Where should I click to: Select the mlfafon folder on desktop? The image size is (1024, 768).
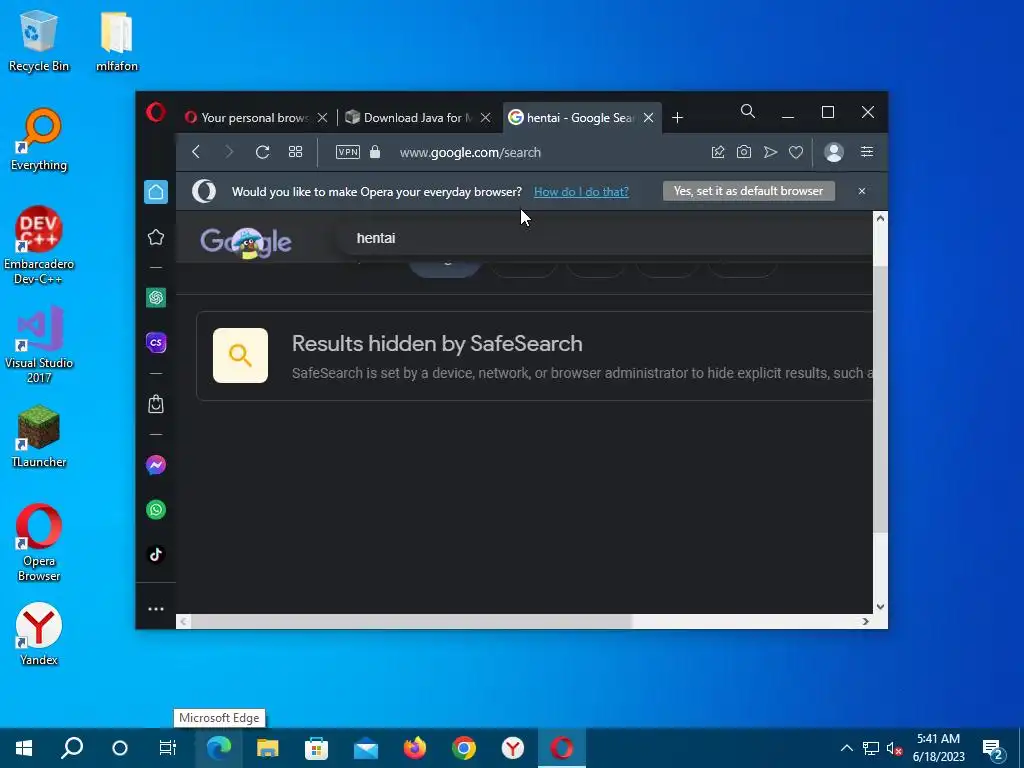(x=117, y=41)
